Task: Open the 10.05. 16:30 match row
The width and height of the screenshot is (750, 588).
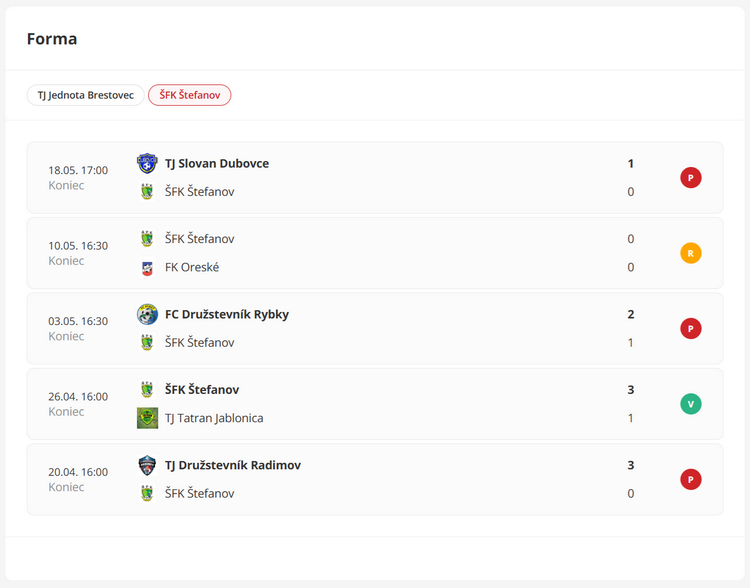Action: pos(375,253)
